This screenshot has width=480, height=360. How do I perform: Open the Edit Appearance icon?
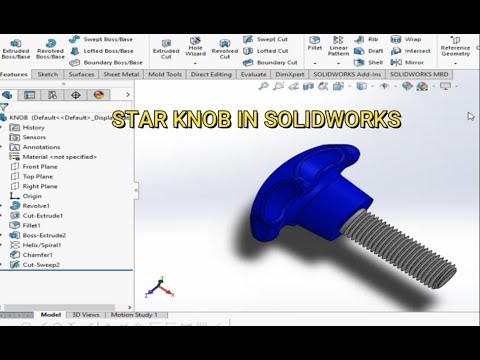(x=407, y=87)
